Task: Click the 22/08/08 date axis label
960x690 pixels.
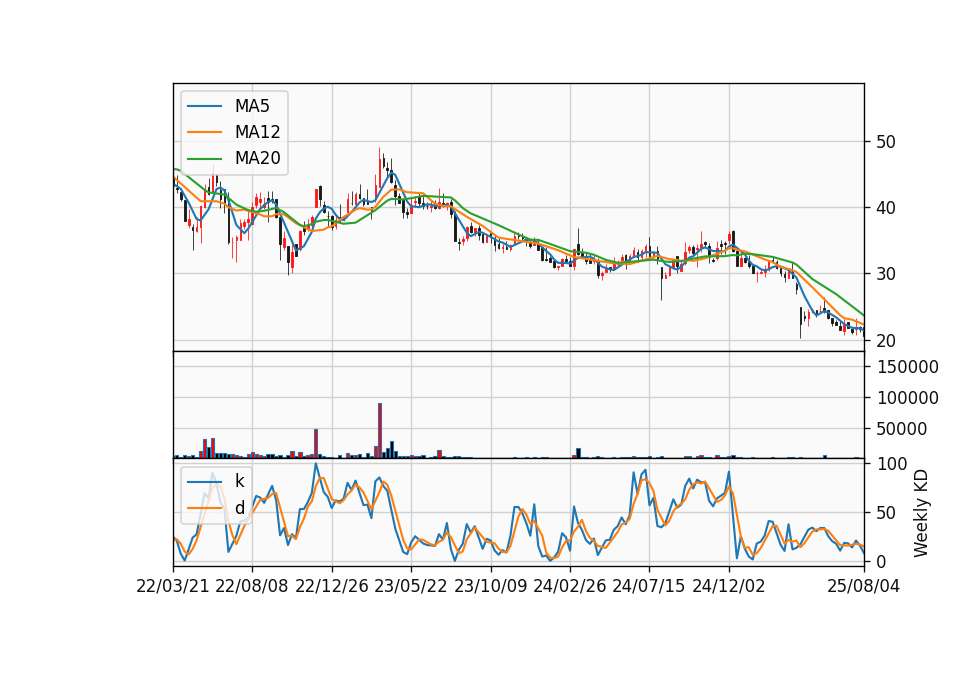Action: 252,587
